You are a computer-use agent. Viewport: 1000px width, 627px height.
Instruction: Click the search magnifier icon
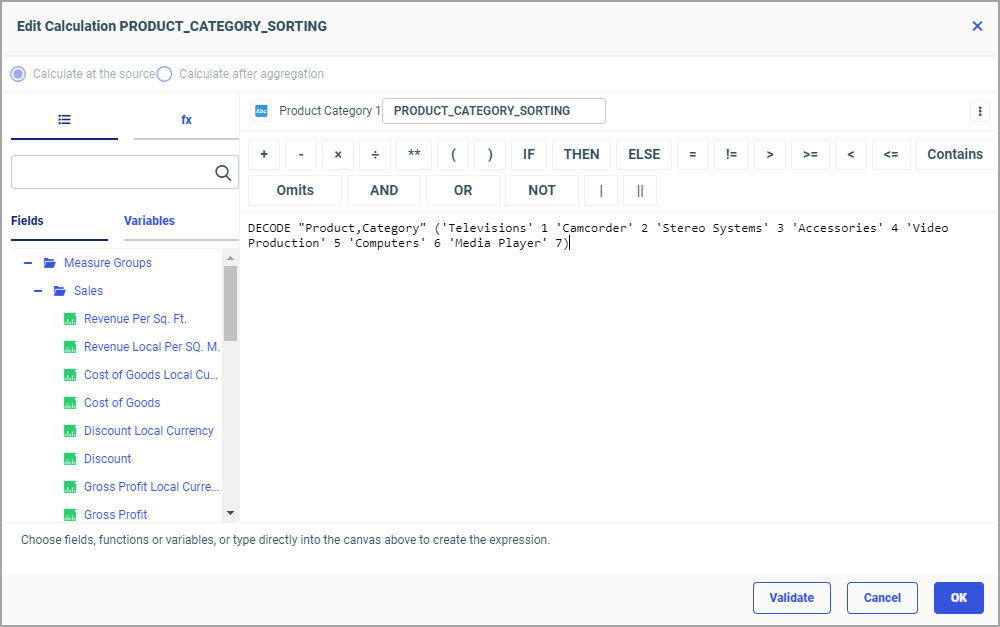point(223,173)
